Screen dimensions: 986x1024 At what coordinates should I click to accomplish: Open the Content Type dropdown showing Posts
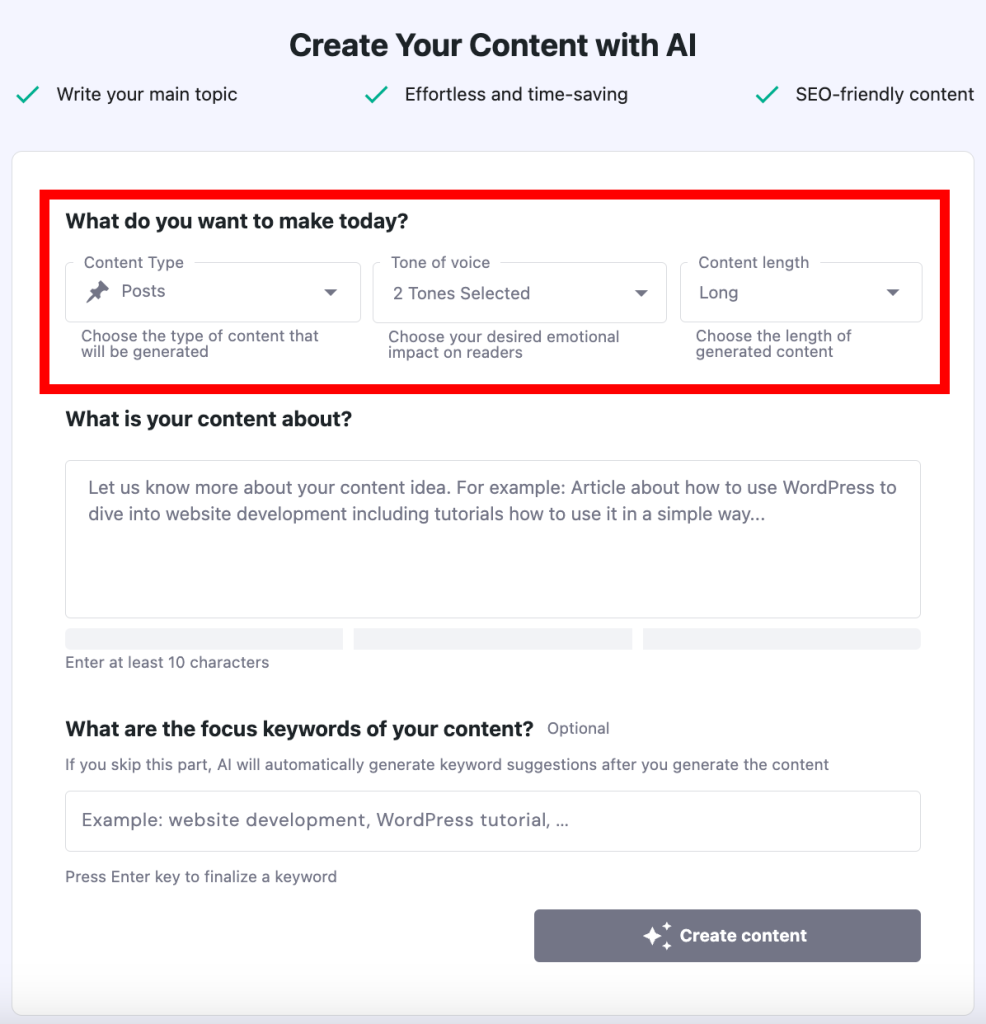coord(212,292)
